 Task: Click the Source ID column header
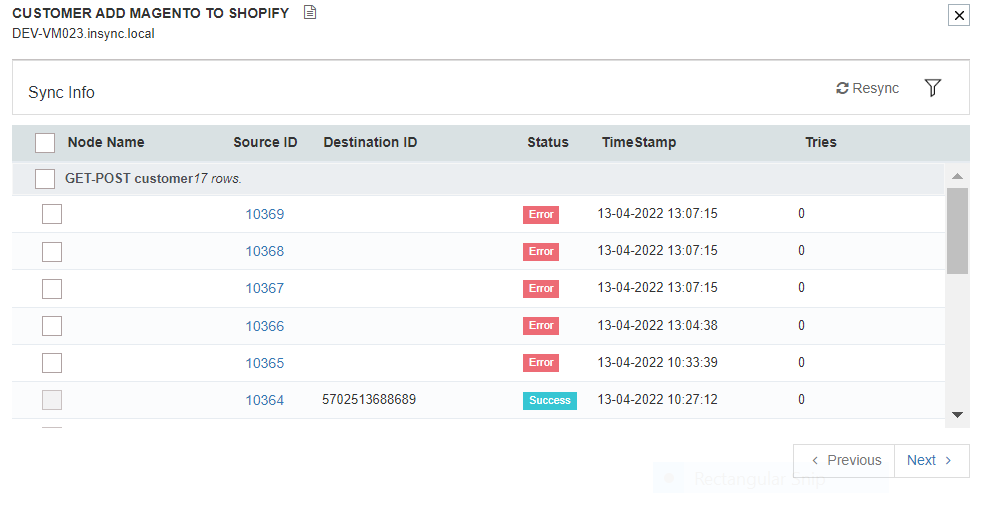point(265,143)
